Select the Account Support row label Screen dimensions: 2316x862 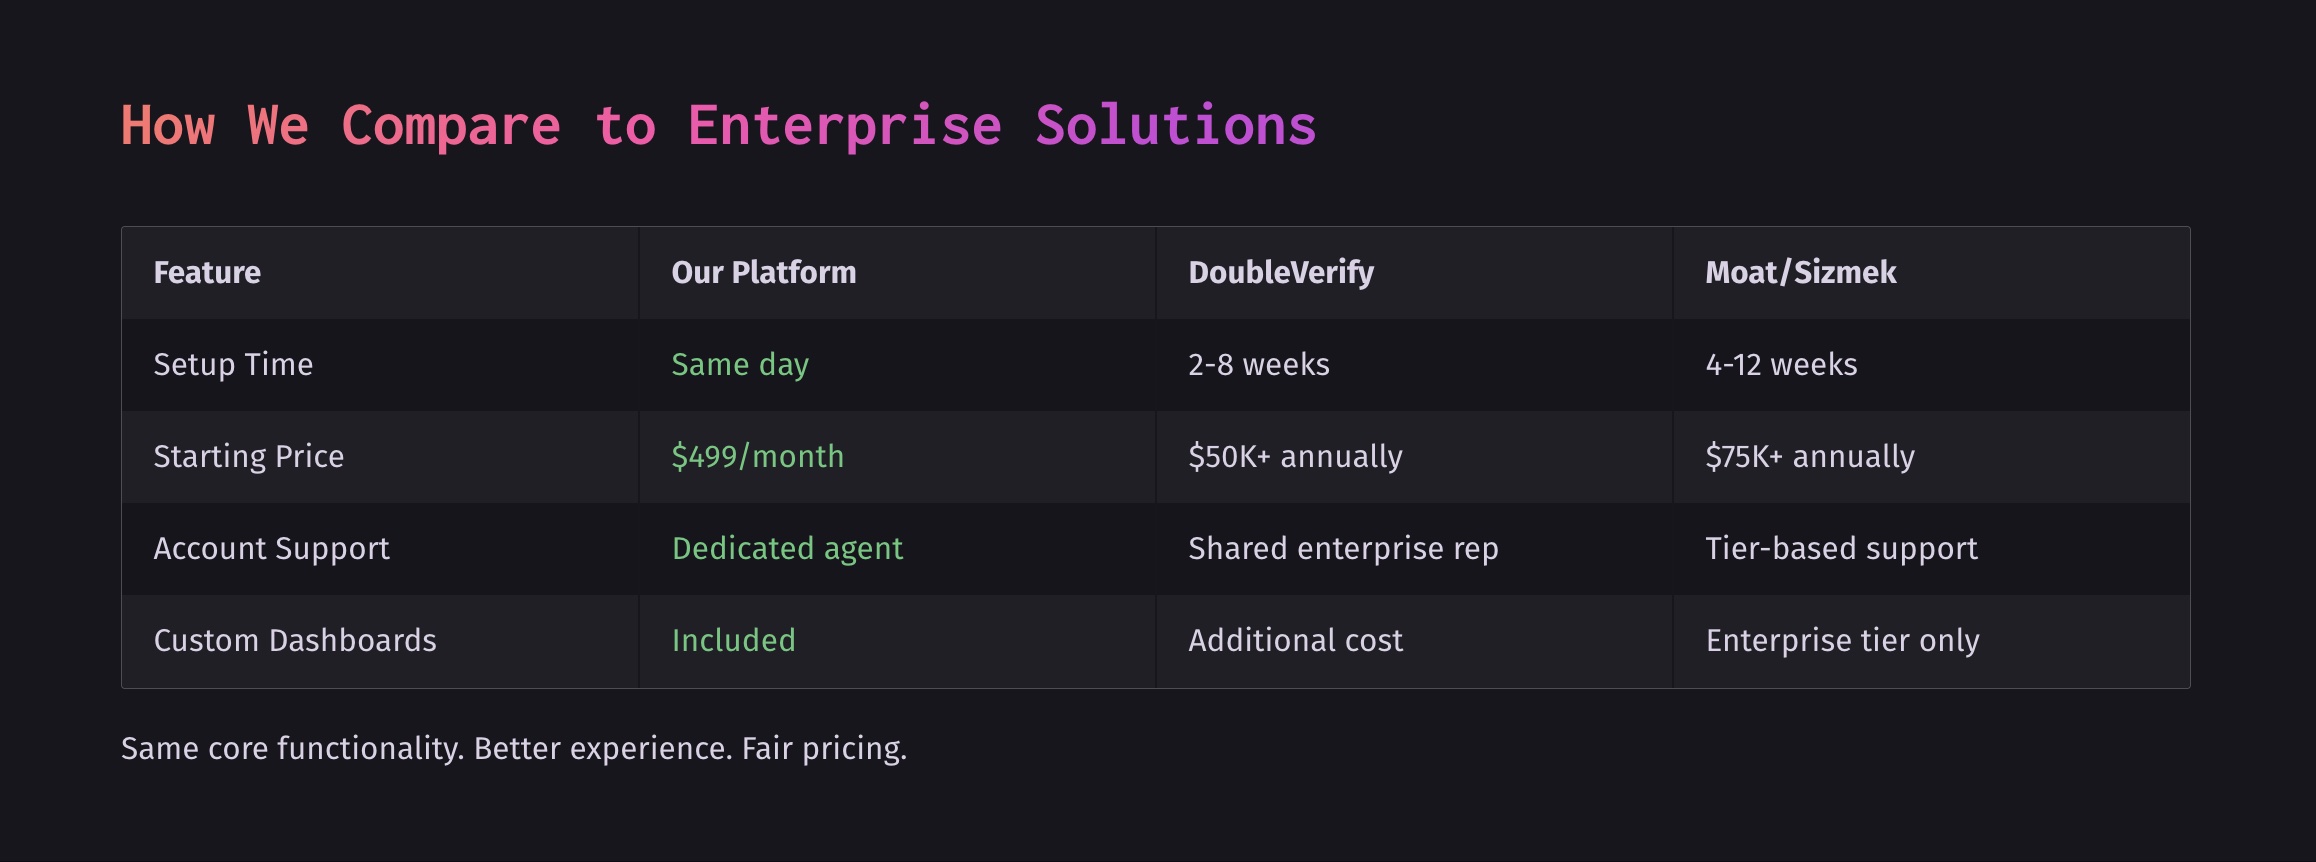pyautogui.click(x=271, y=549)
